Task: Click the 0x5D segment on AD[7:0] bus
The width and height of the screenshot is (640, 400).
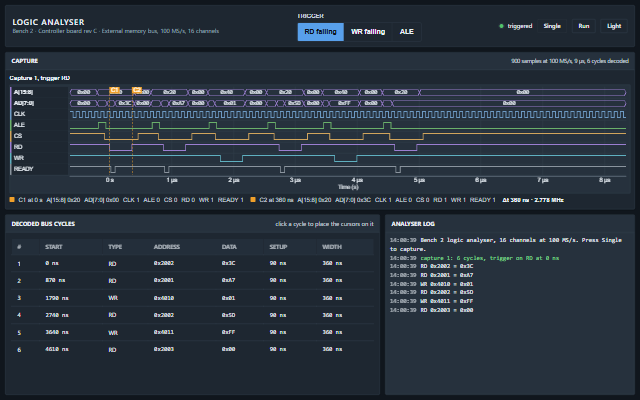Action: coord(294,103)
